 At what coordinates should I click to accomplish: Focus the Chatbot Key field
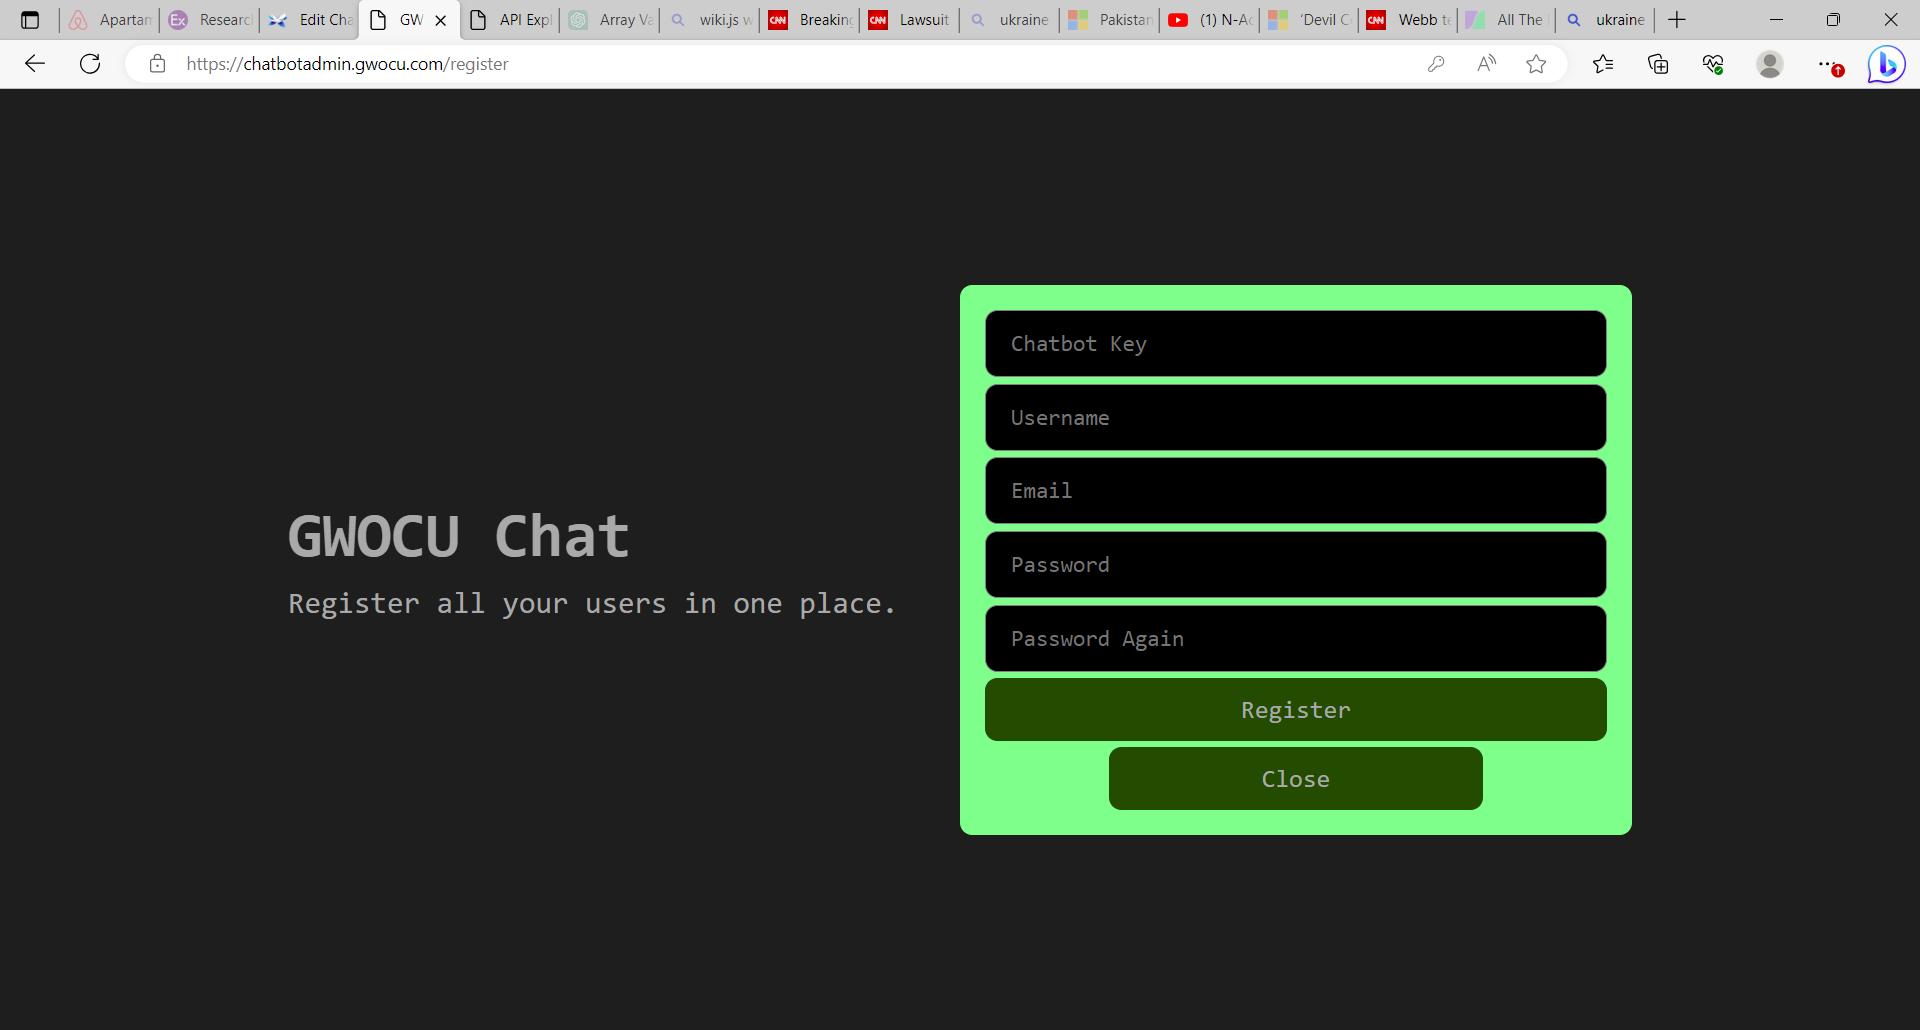pyautogui.click(x=1295, y=344)
